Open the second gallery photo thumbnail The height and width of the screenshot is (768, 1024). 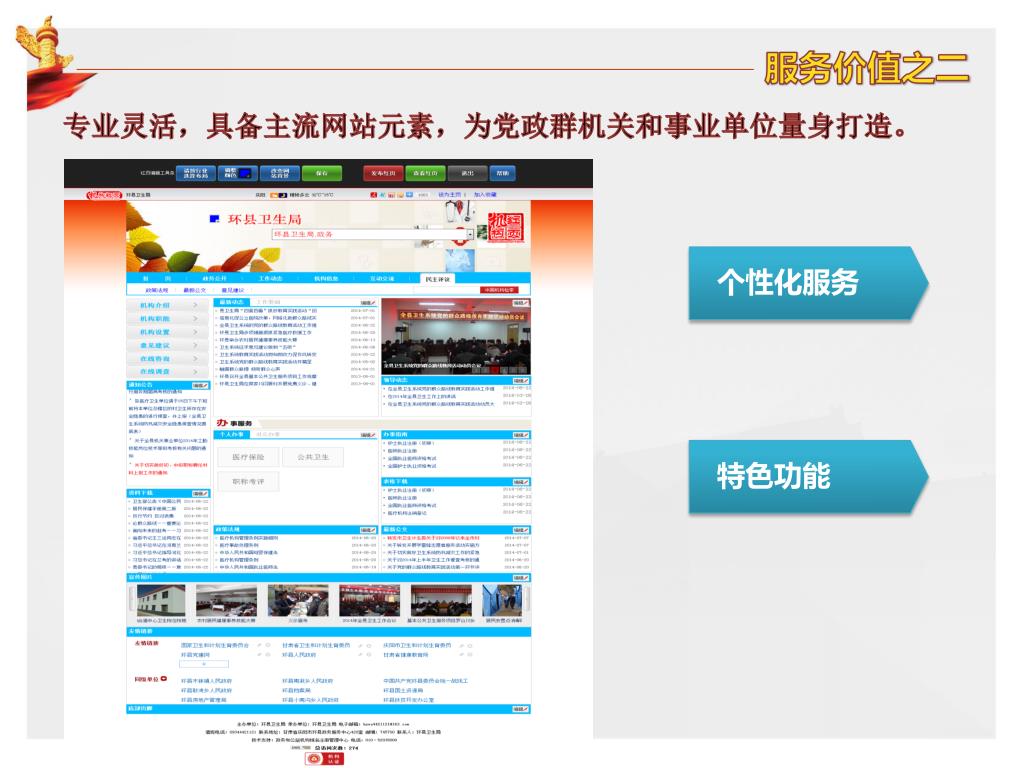pyautogui.click(x=226, y=600)
